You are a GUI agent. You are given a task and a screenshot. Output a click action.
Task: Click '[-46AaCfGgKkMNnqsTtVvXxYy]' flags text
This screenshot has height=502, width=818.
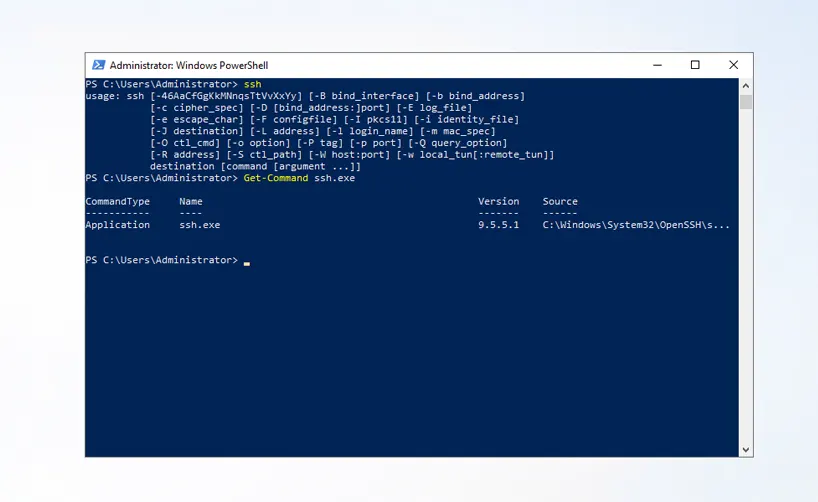226,96
